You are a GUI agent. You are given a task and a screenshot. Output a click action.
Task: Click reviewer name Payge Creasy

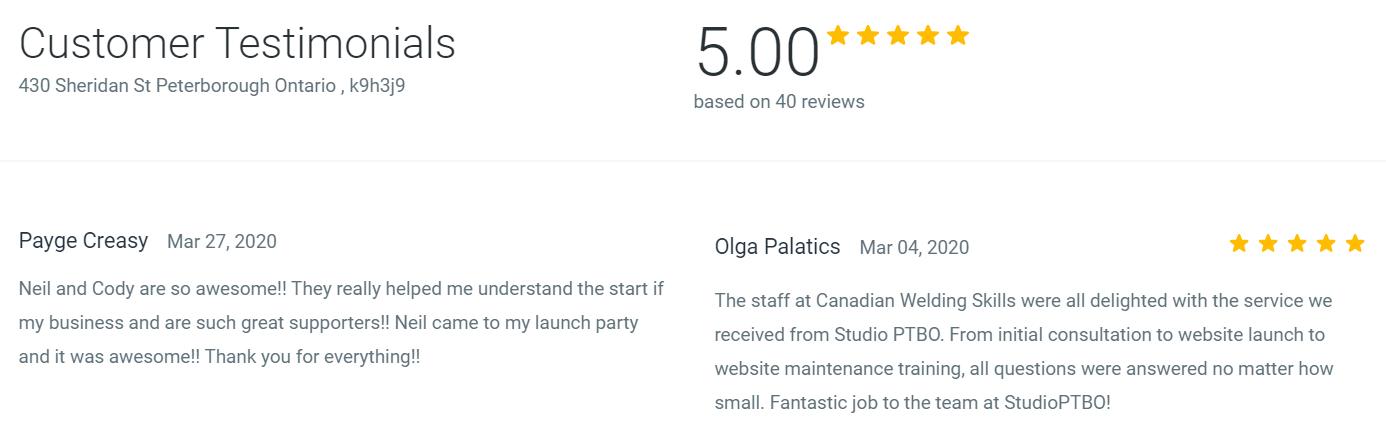pos(83,241)
